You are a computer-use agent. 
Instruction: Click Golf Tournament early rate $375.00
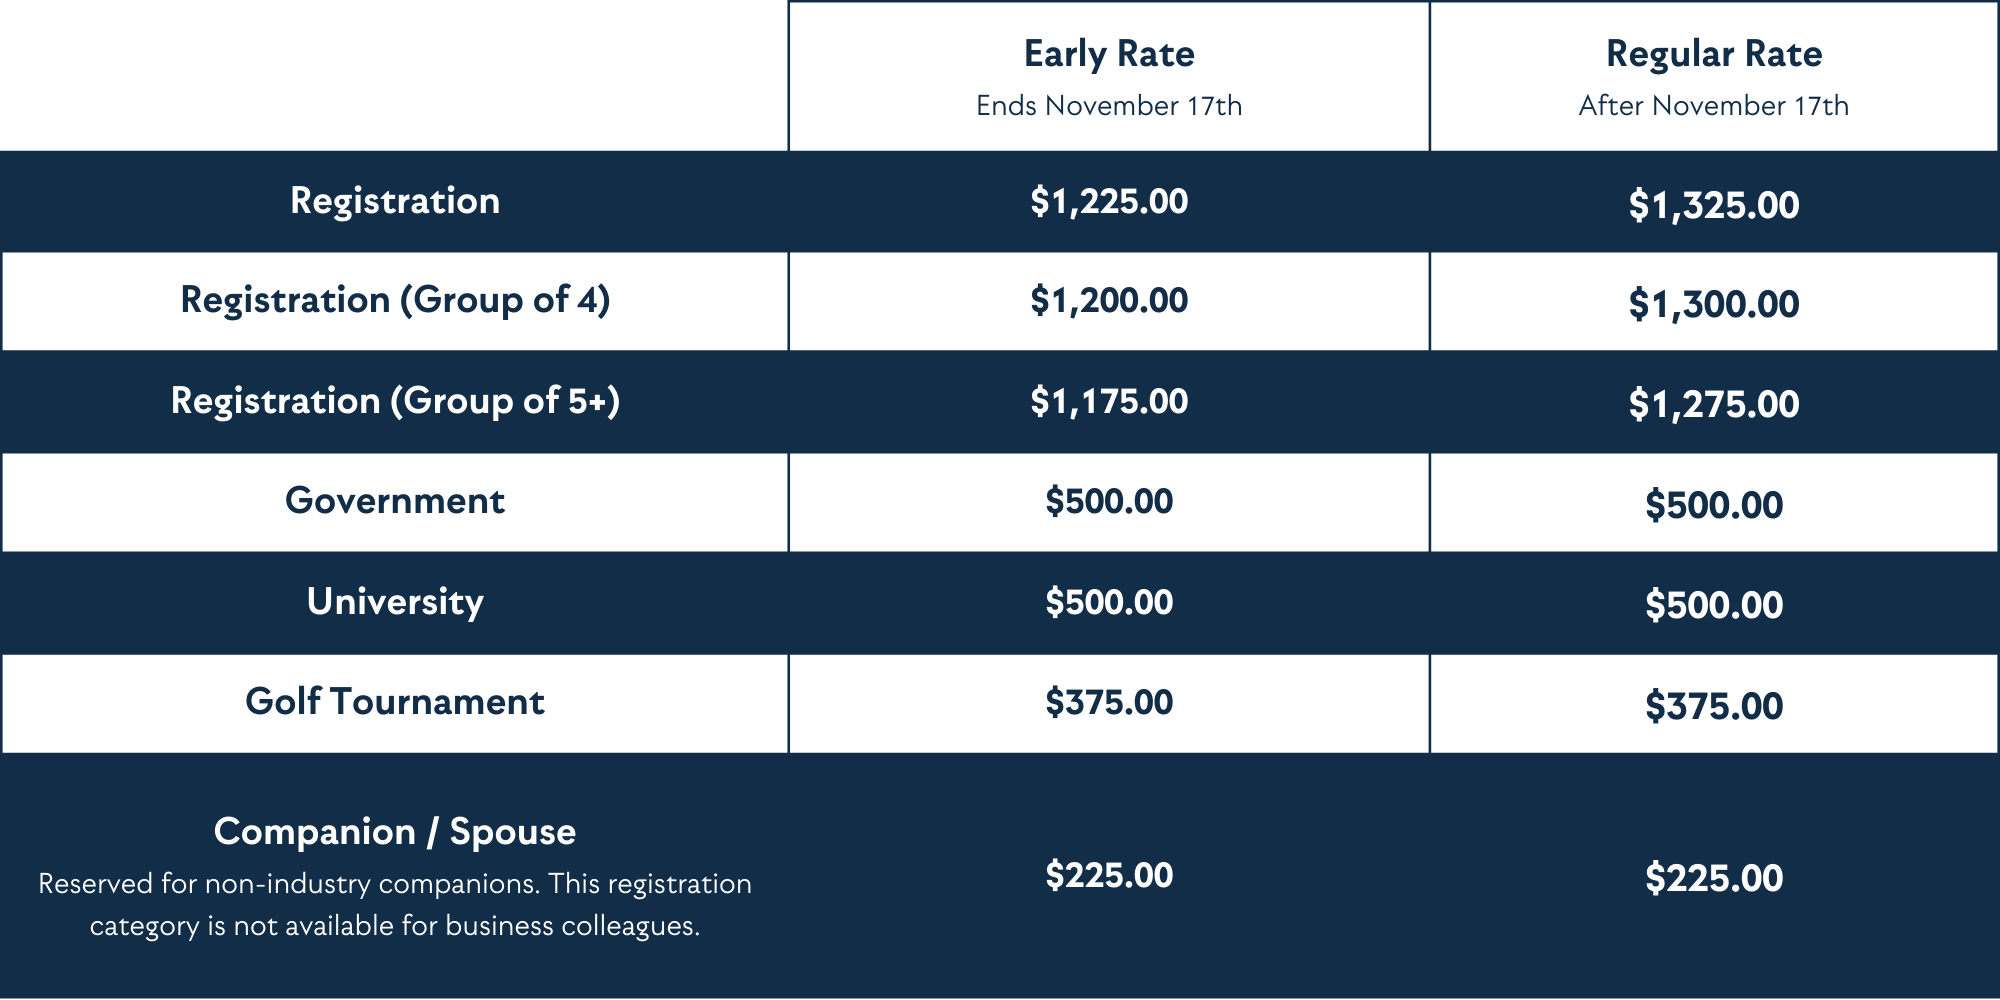click(x=1109, y=702)
